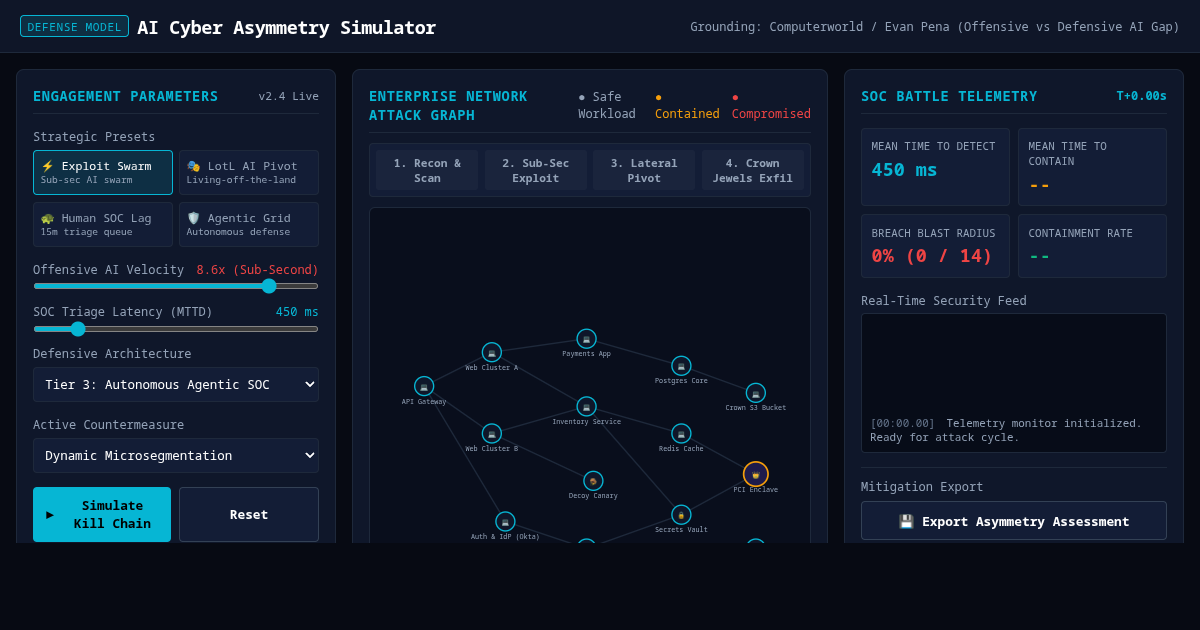
Task: Select the 1. Recon & Scan stage
Action: (427, 170)
